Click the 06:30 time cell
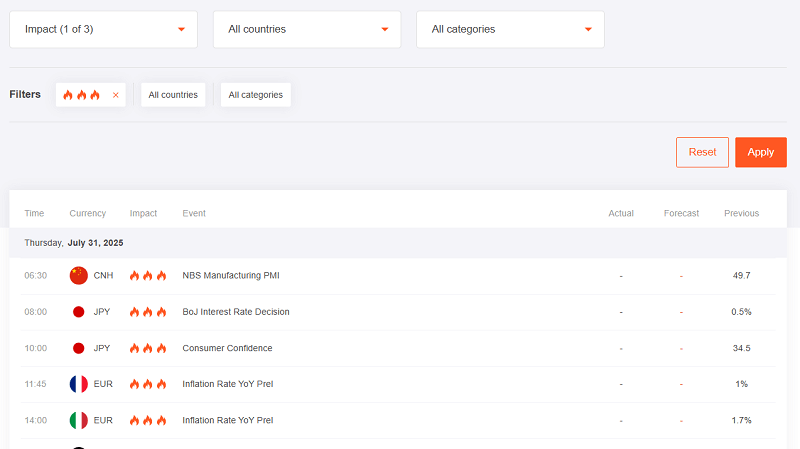 [x=36, y=276]
